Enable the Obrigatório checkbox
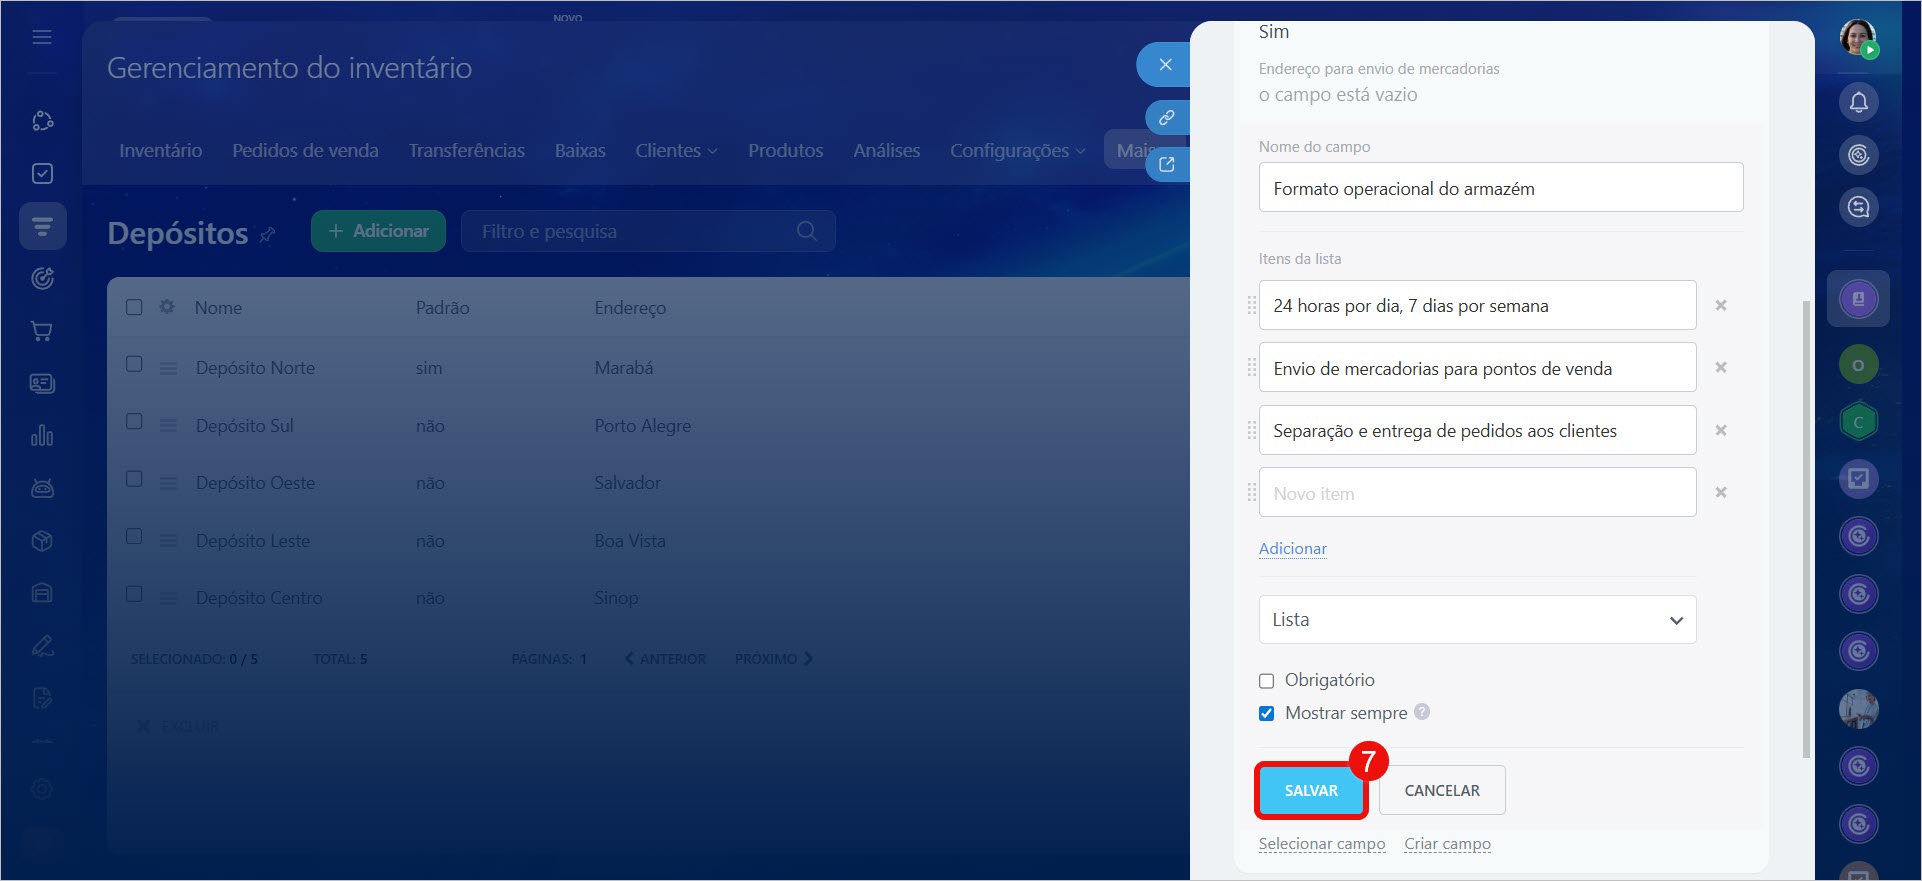Viewport: 1922px width, 881px height. click(1266, 681)
